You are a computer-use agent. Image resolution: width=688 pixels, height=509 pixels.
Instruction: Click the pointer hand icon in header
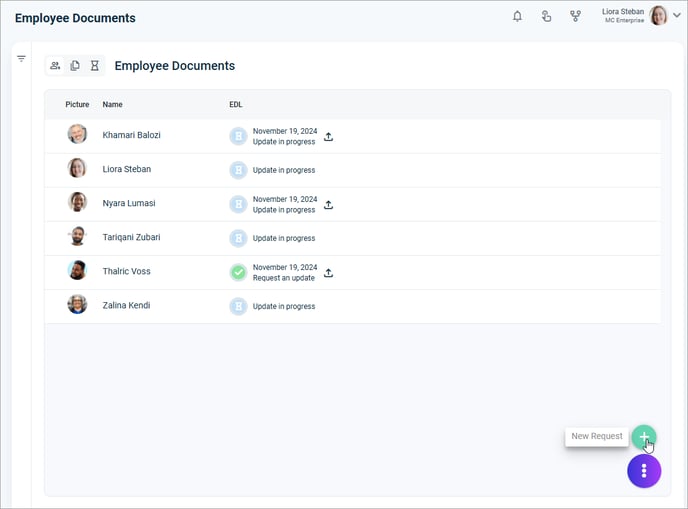[546, 16]
